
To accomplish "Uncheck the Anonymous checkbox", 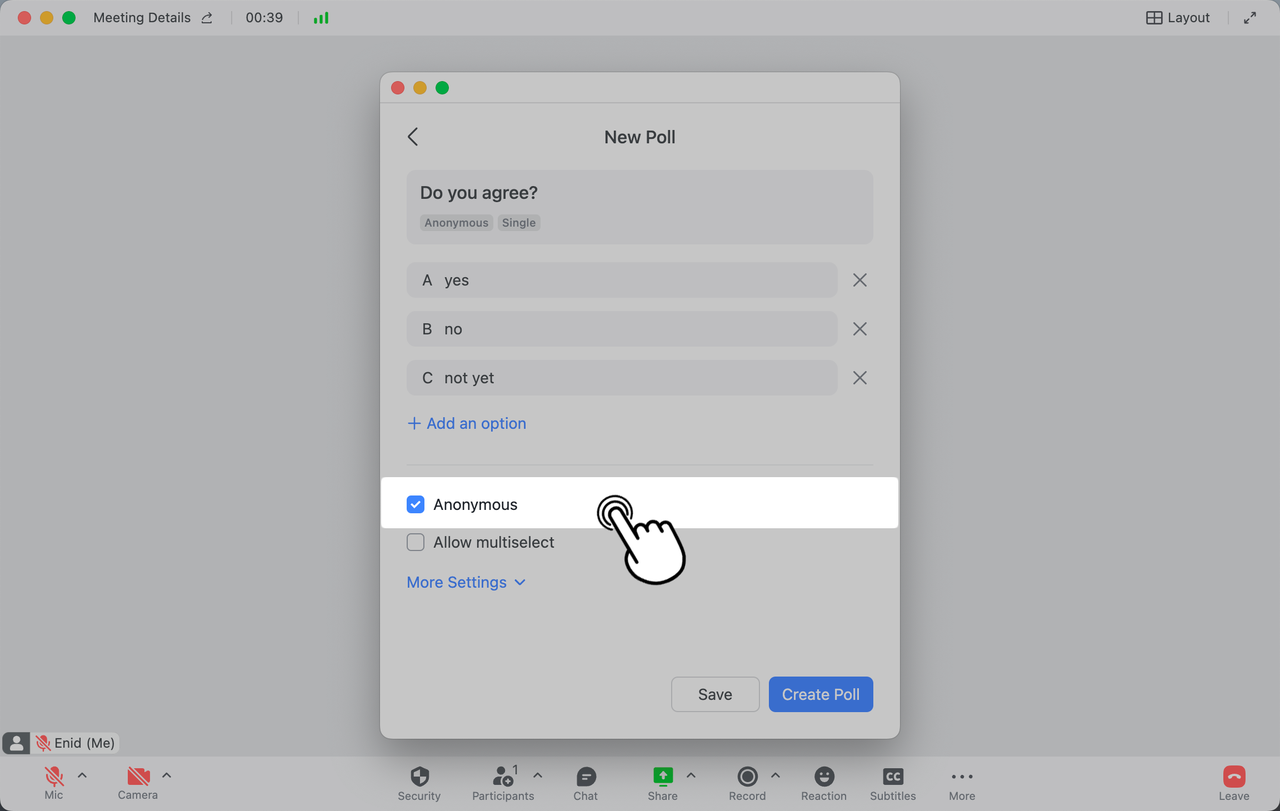I will [x=416, y=505].
